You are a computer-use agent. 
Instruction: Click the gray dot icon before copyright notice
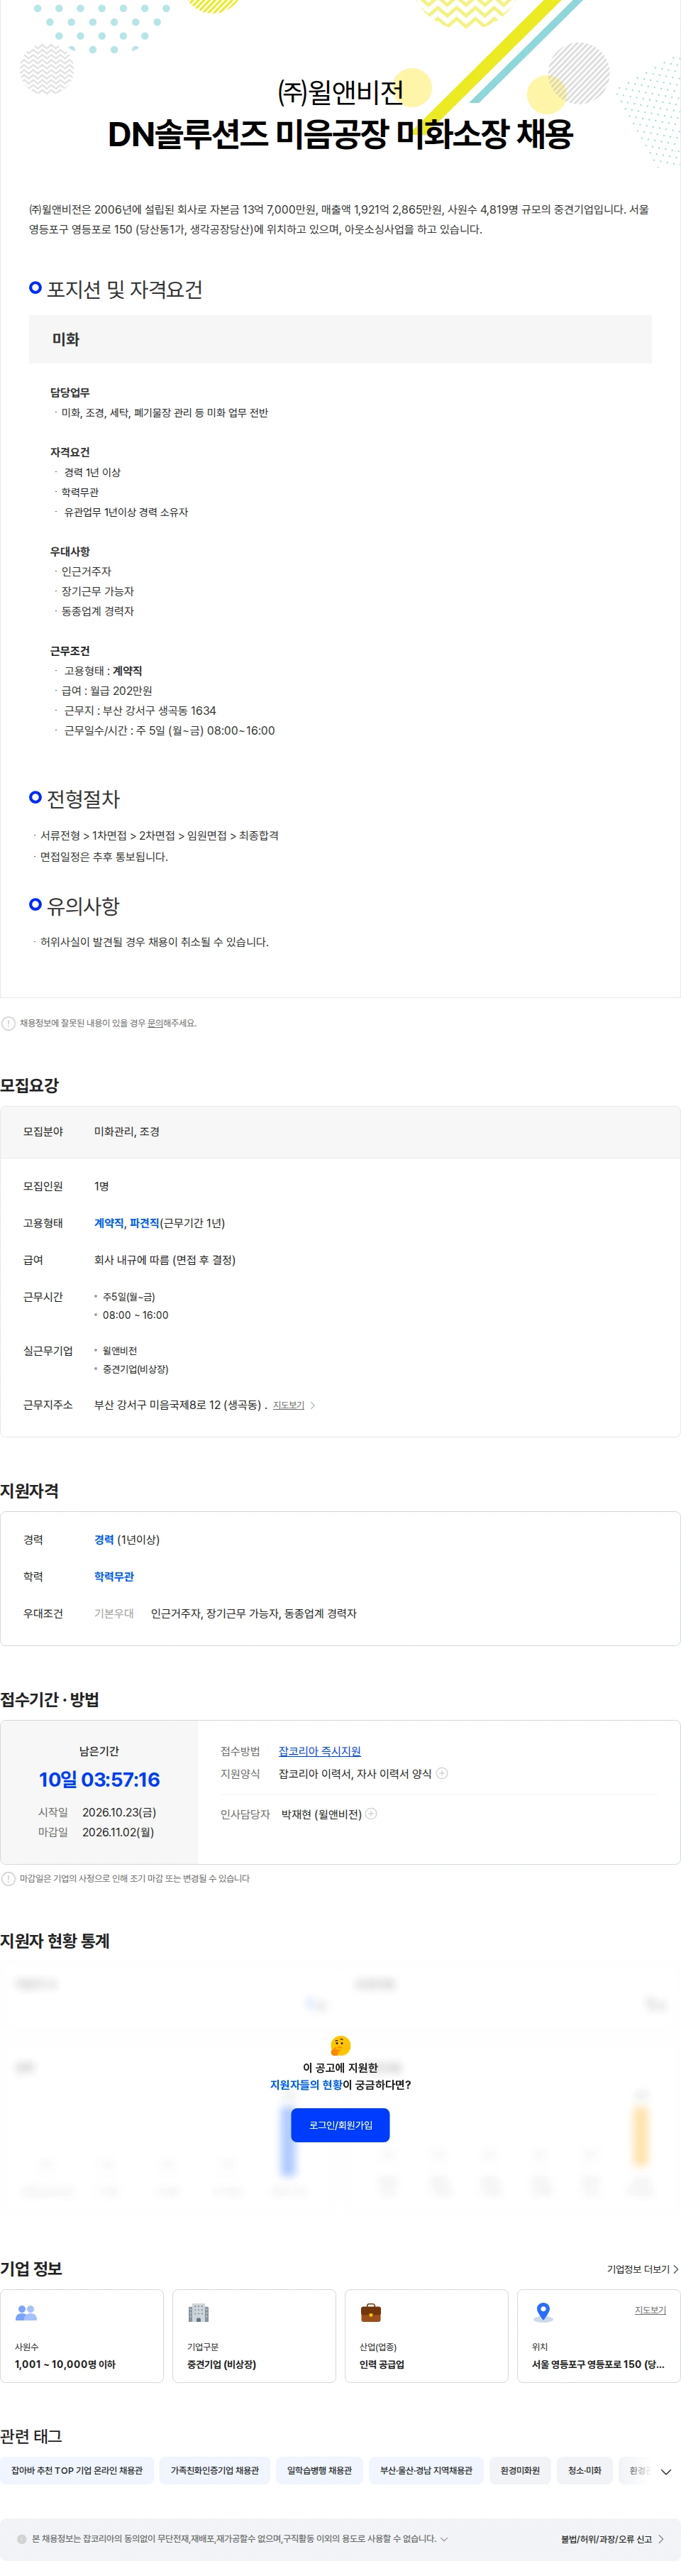(22, 2538)
